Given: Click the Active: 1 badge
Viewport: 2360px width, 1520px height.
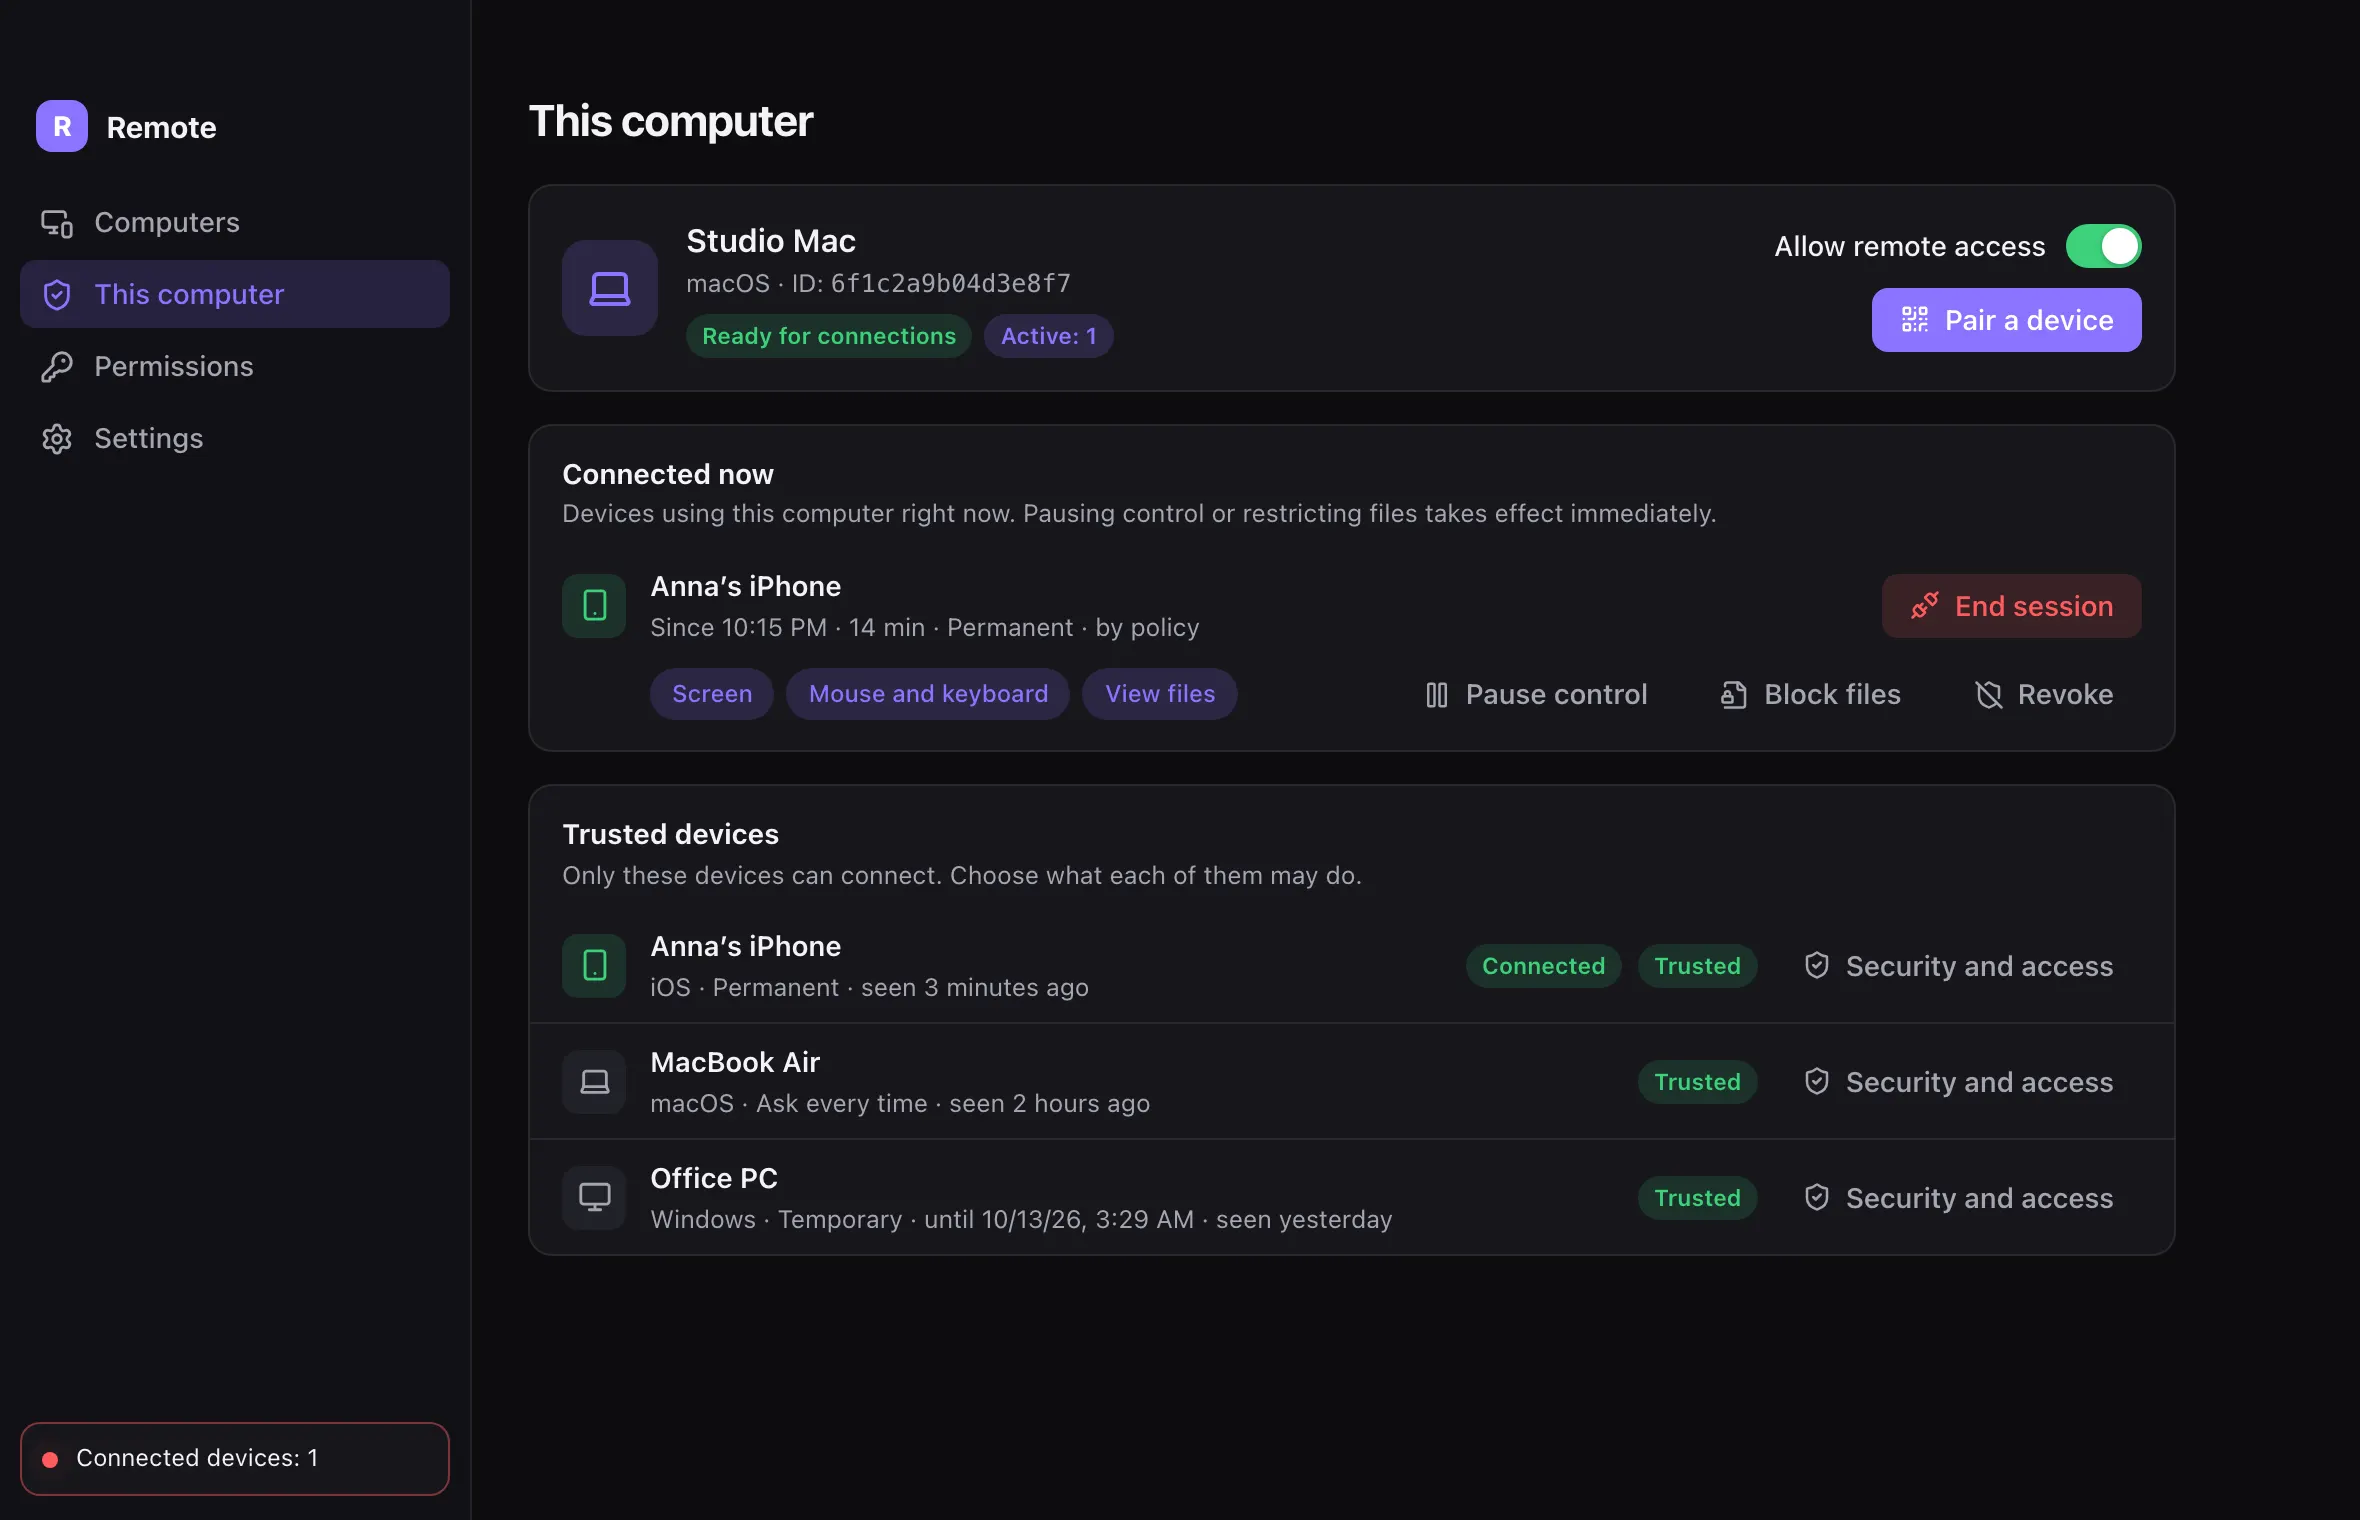Looking at the screenshot, I should (1049, 336).
